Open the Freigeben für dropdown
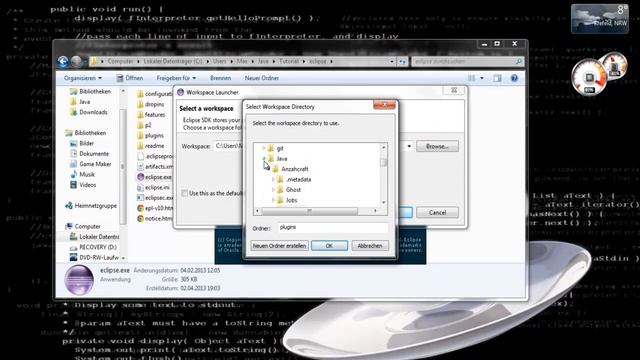 pos(176,78)
